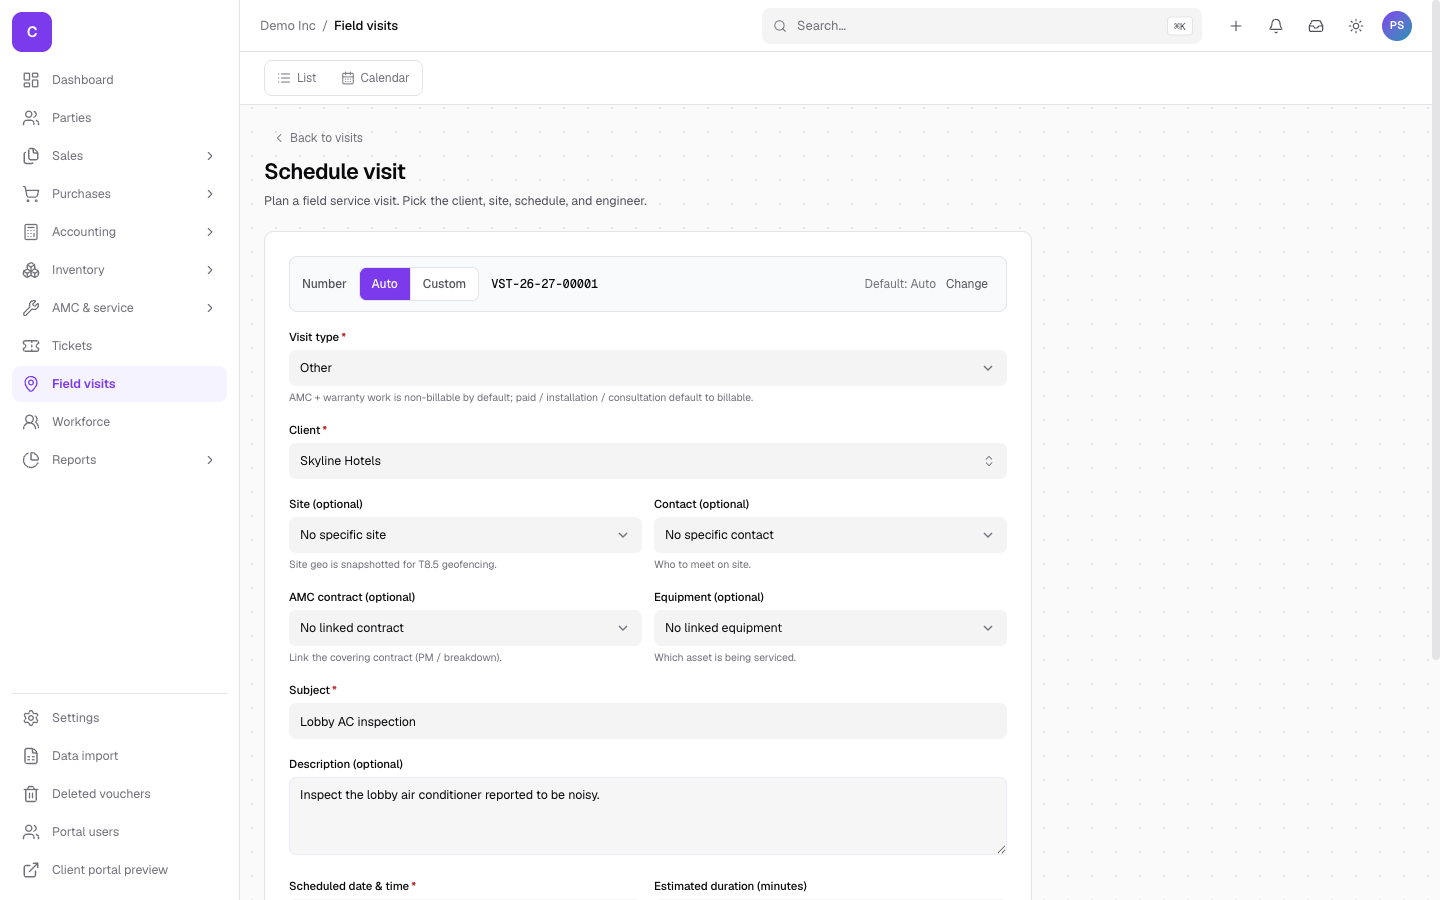Screen dimensions: 1440x900
Task: Click Client portal preview external-link icon
Action: tap(31, 870)
